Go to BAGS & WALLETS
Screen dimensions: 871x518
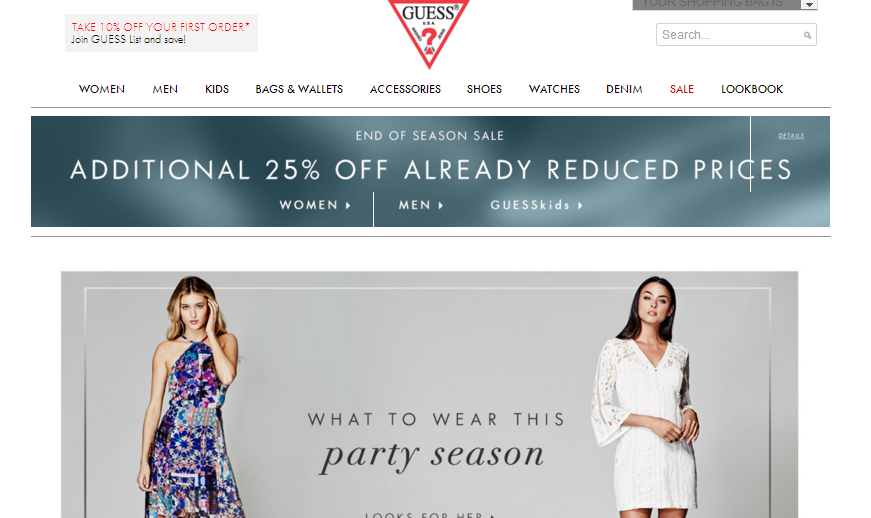299,89
